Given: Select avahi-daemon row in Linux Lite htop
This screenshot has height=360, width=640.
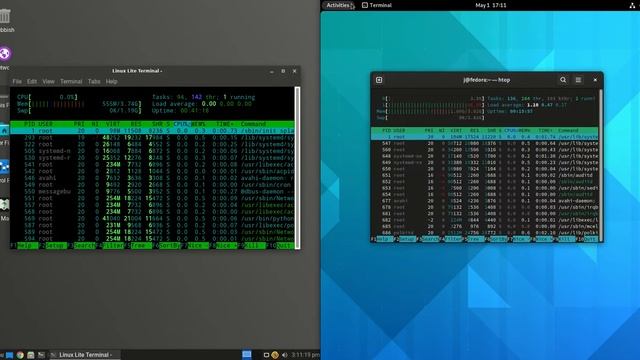Looking at the screenshot, I should coord(152,178).
